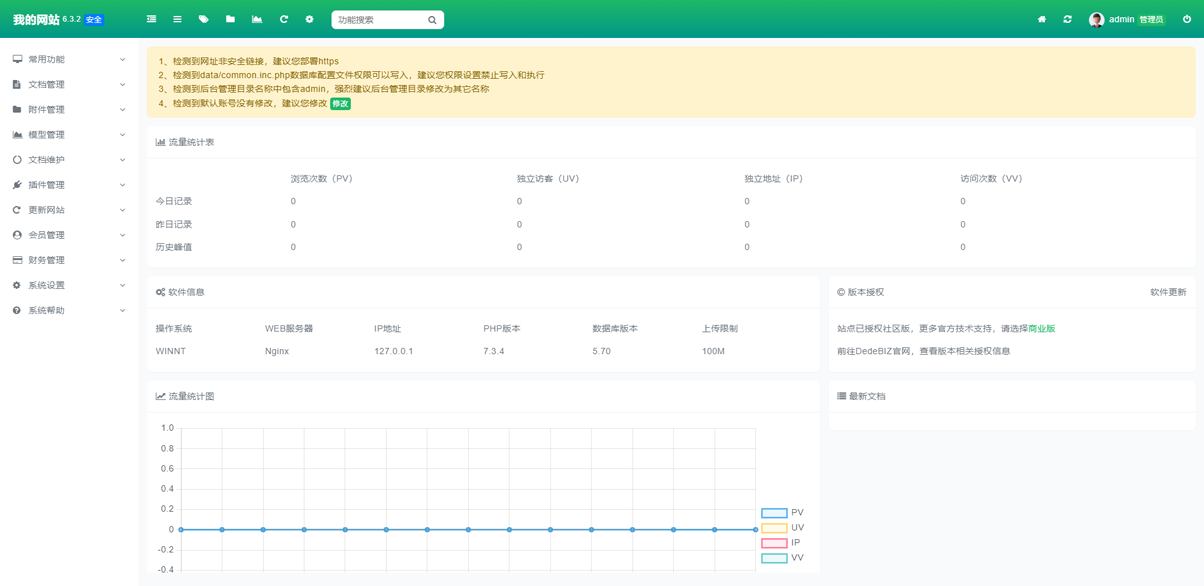The image size is (1204, 586).
Task: Click the 访问次数（VV） column header
Action: [992, 179]
